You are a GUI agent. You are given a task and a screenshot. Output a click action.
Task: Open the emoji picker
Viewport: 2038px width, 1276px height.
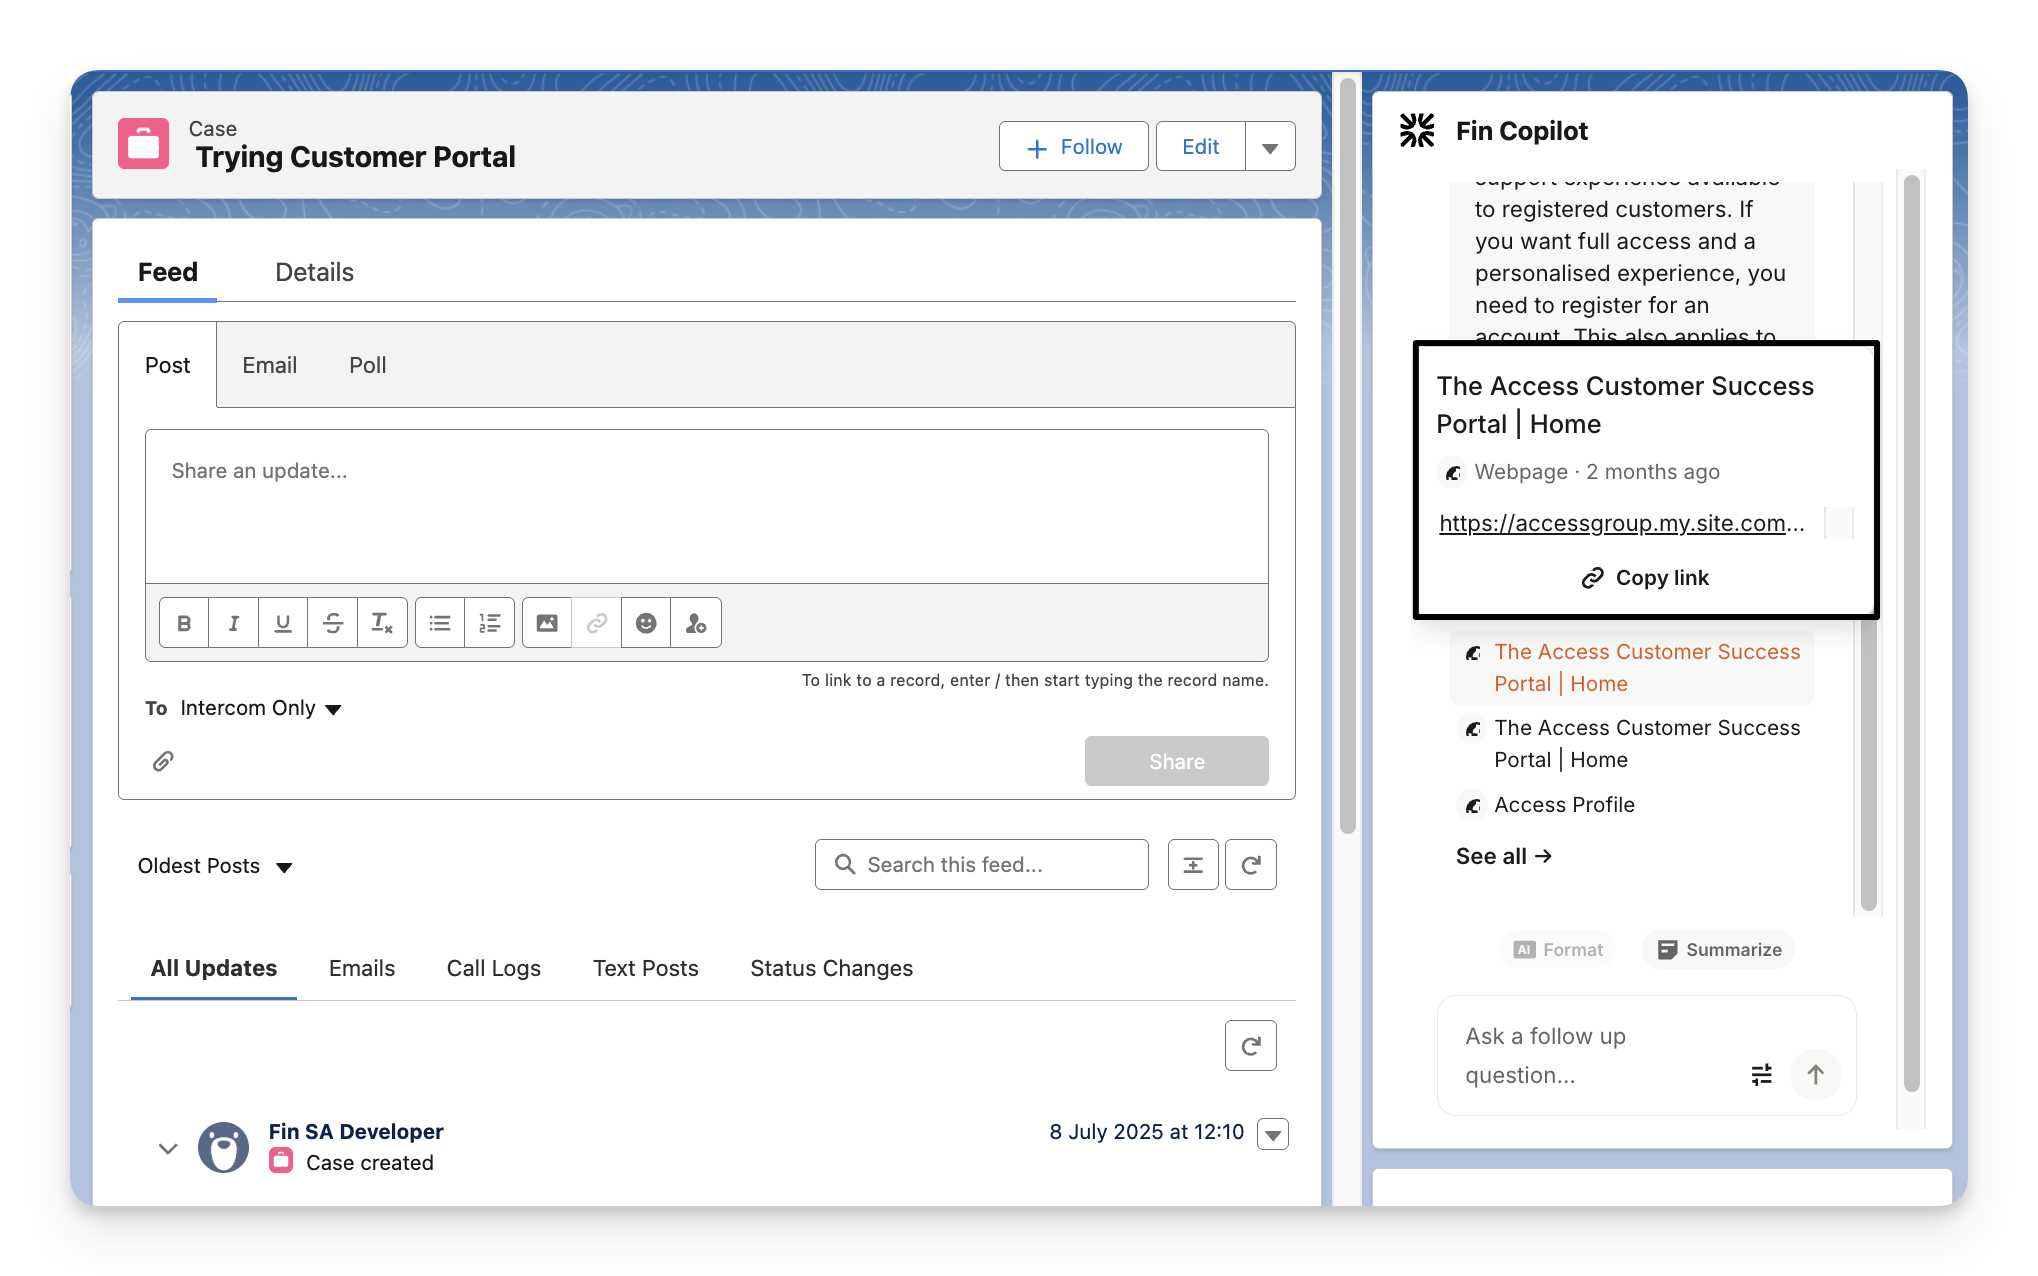point(646,623)
